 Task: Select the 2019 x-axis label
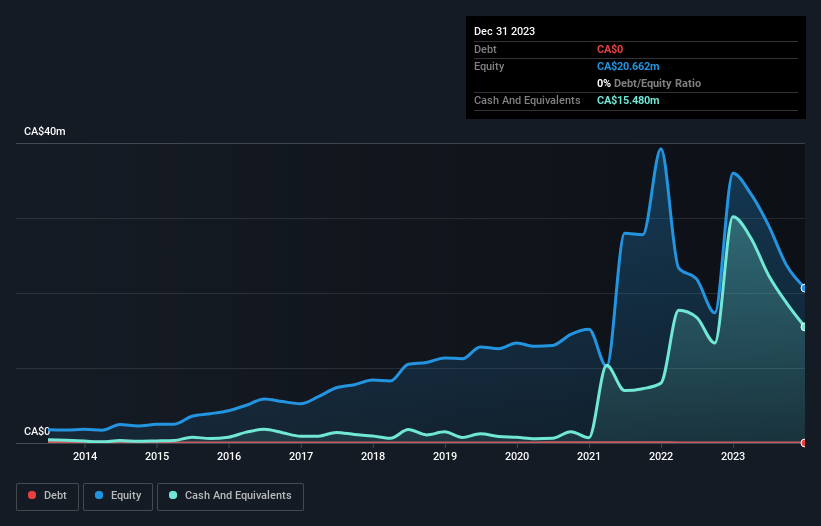point(445,456)
